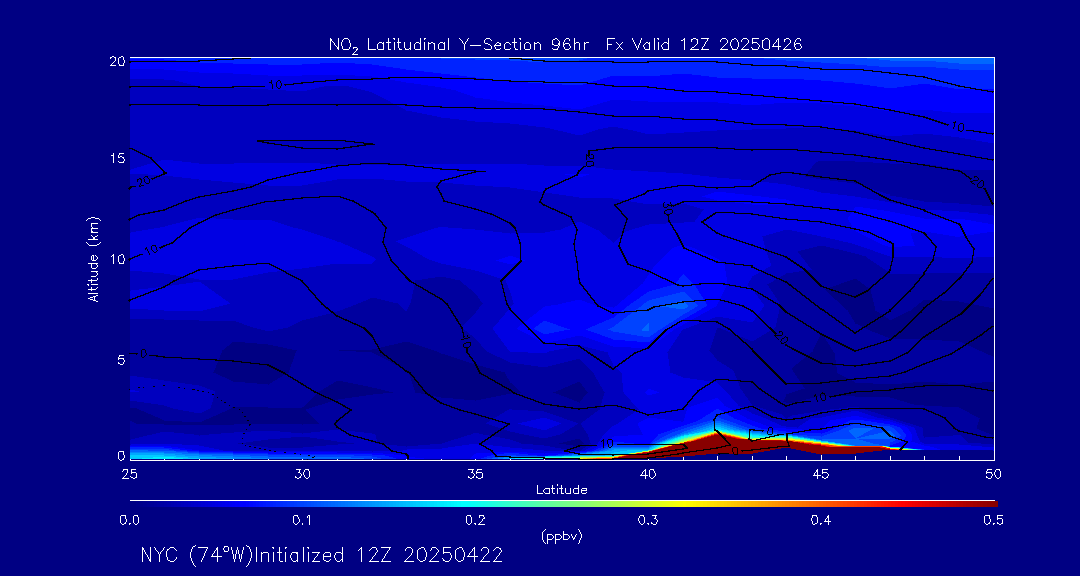This screenshot has width=1080, height=576.
Task: Click latitude axis tick label 45
Action: 821,474
